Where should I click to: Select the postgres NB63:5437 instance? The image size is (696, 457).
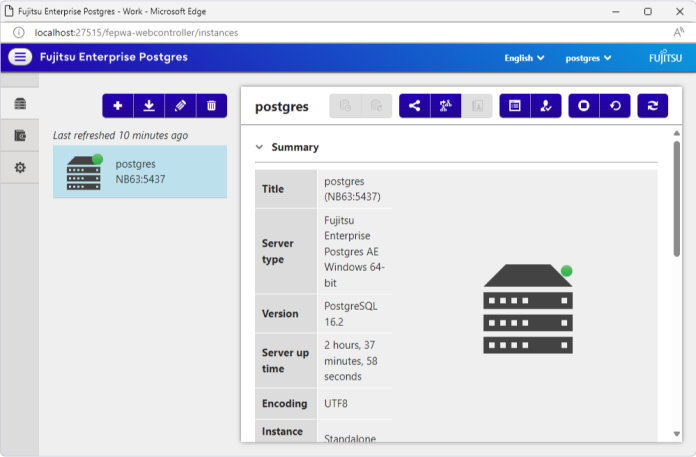[139, 171]
